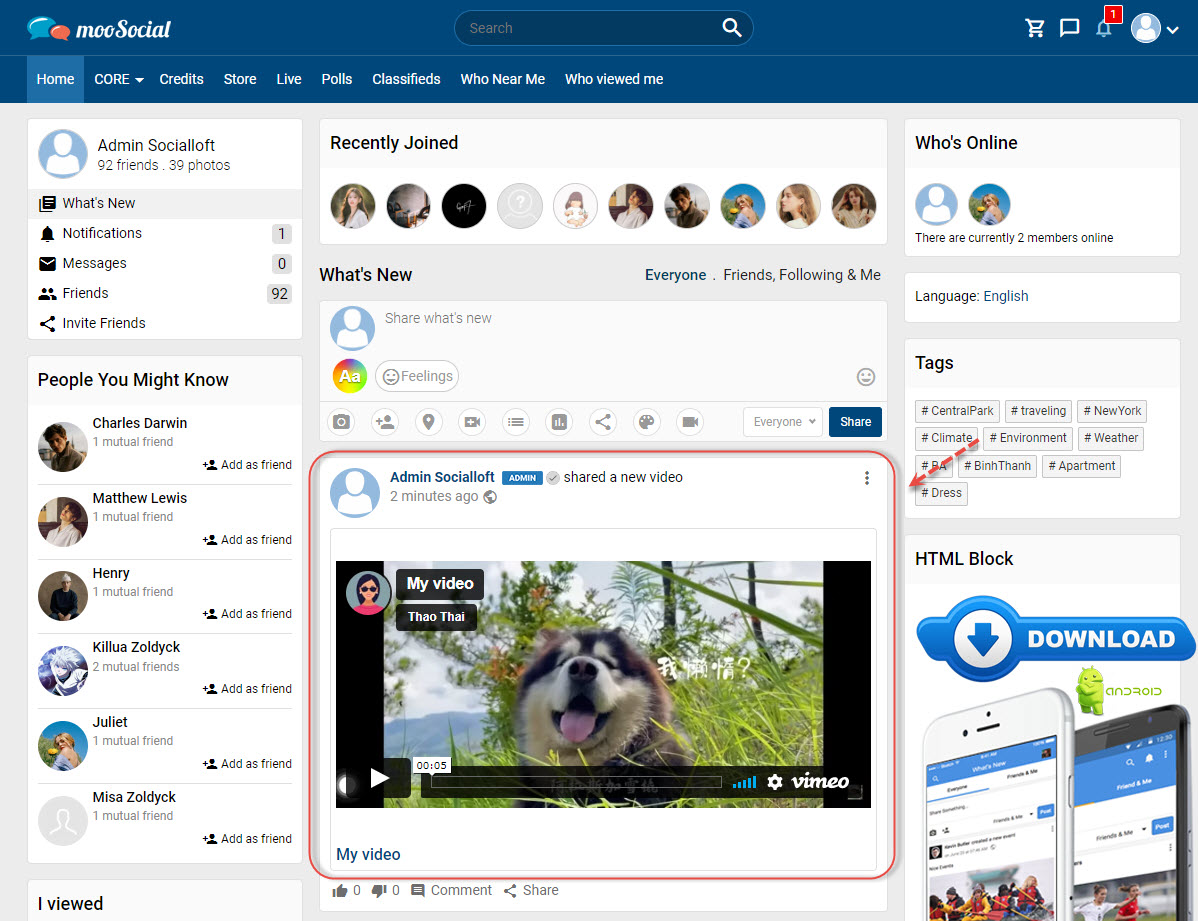The height and width of the screenshot is (921, 1198).
Task: Click the Download Android app banner
Action: click(x=1054, y=639)
